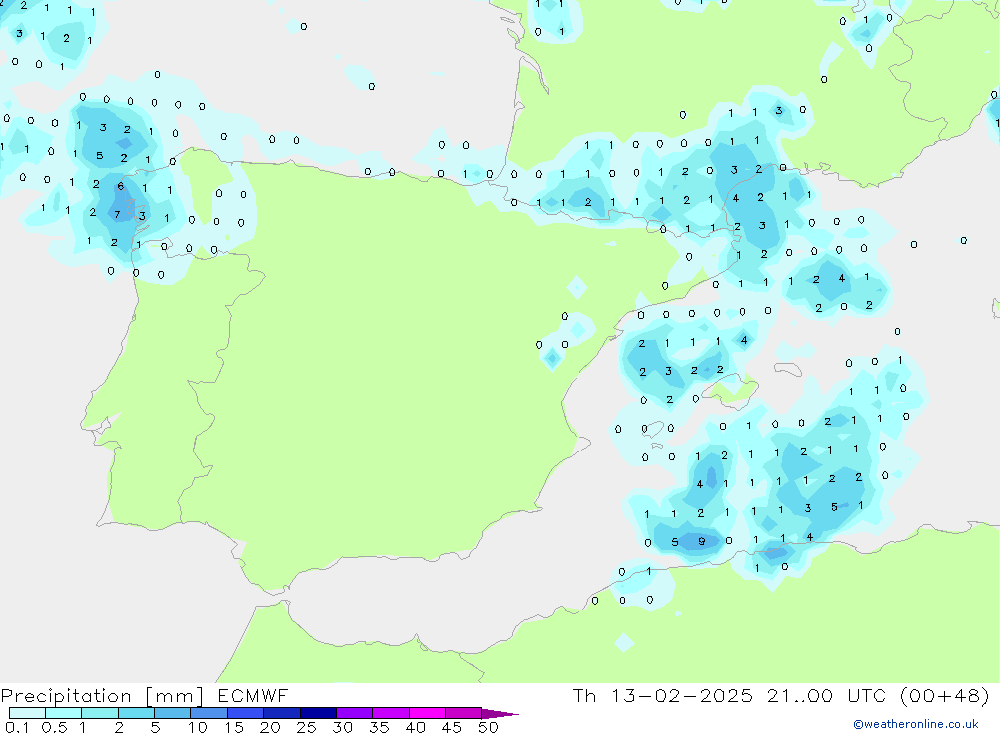Click the '6' precipitation value on map
The width and height of the screenshot is (1000, 733).
click(x=121, y=186)
